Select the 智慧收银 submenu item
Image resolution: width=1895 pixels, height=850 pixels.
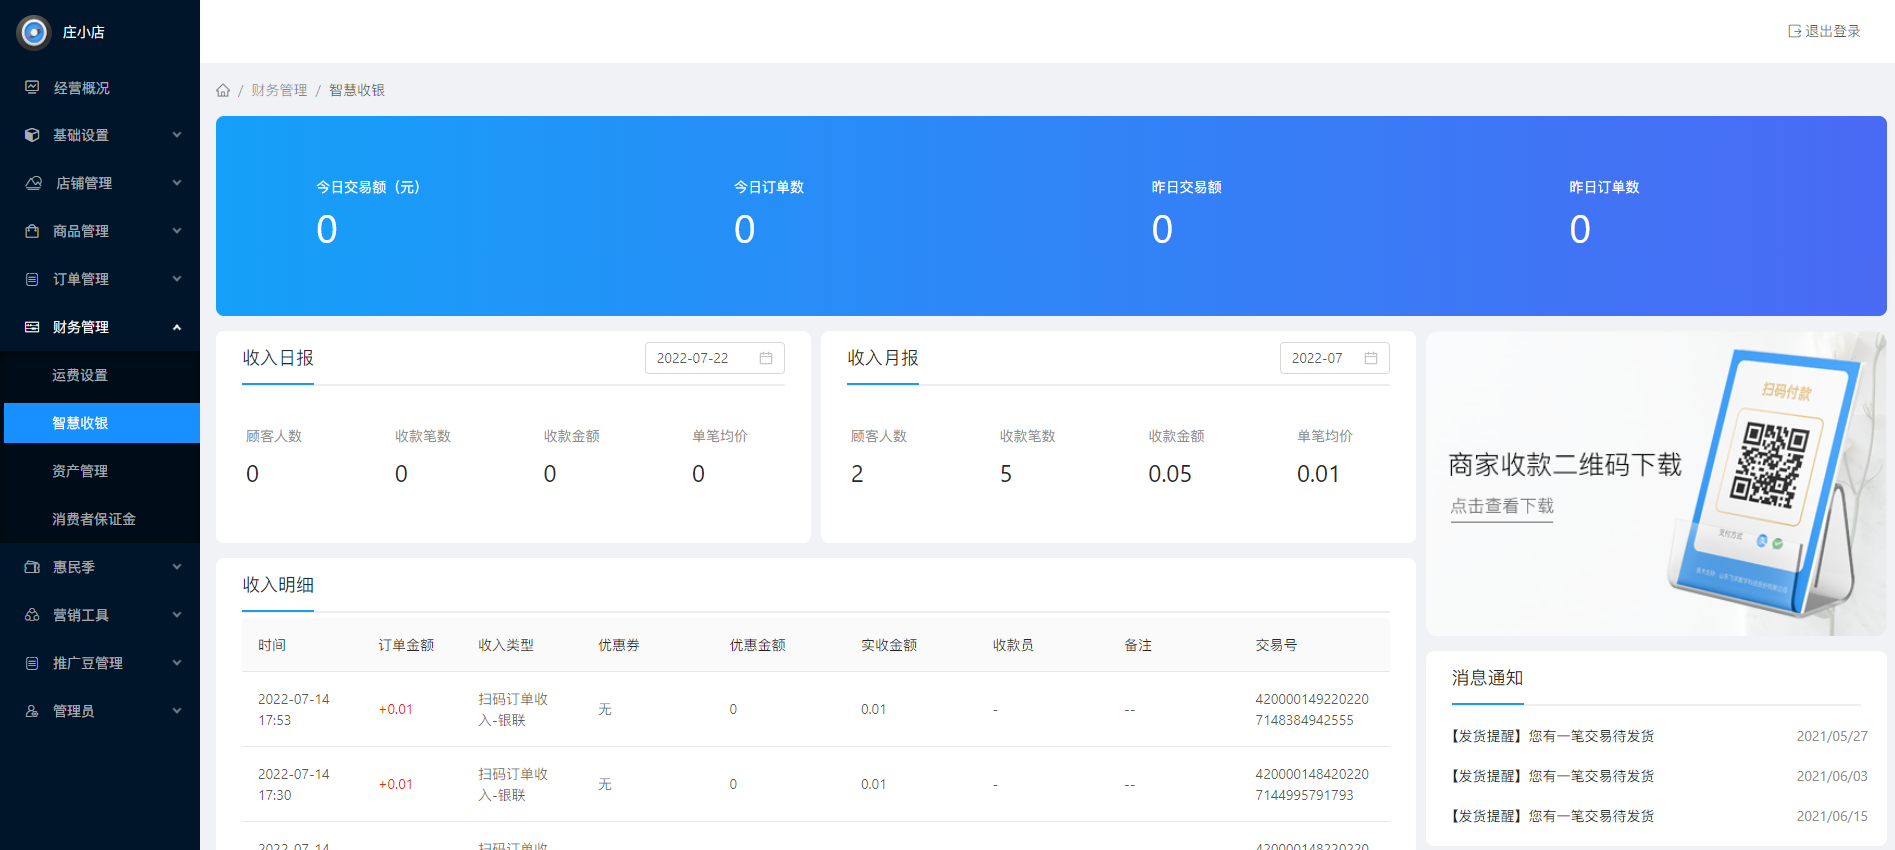pos(100,423)
